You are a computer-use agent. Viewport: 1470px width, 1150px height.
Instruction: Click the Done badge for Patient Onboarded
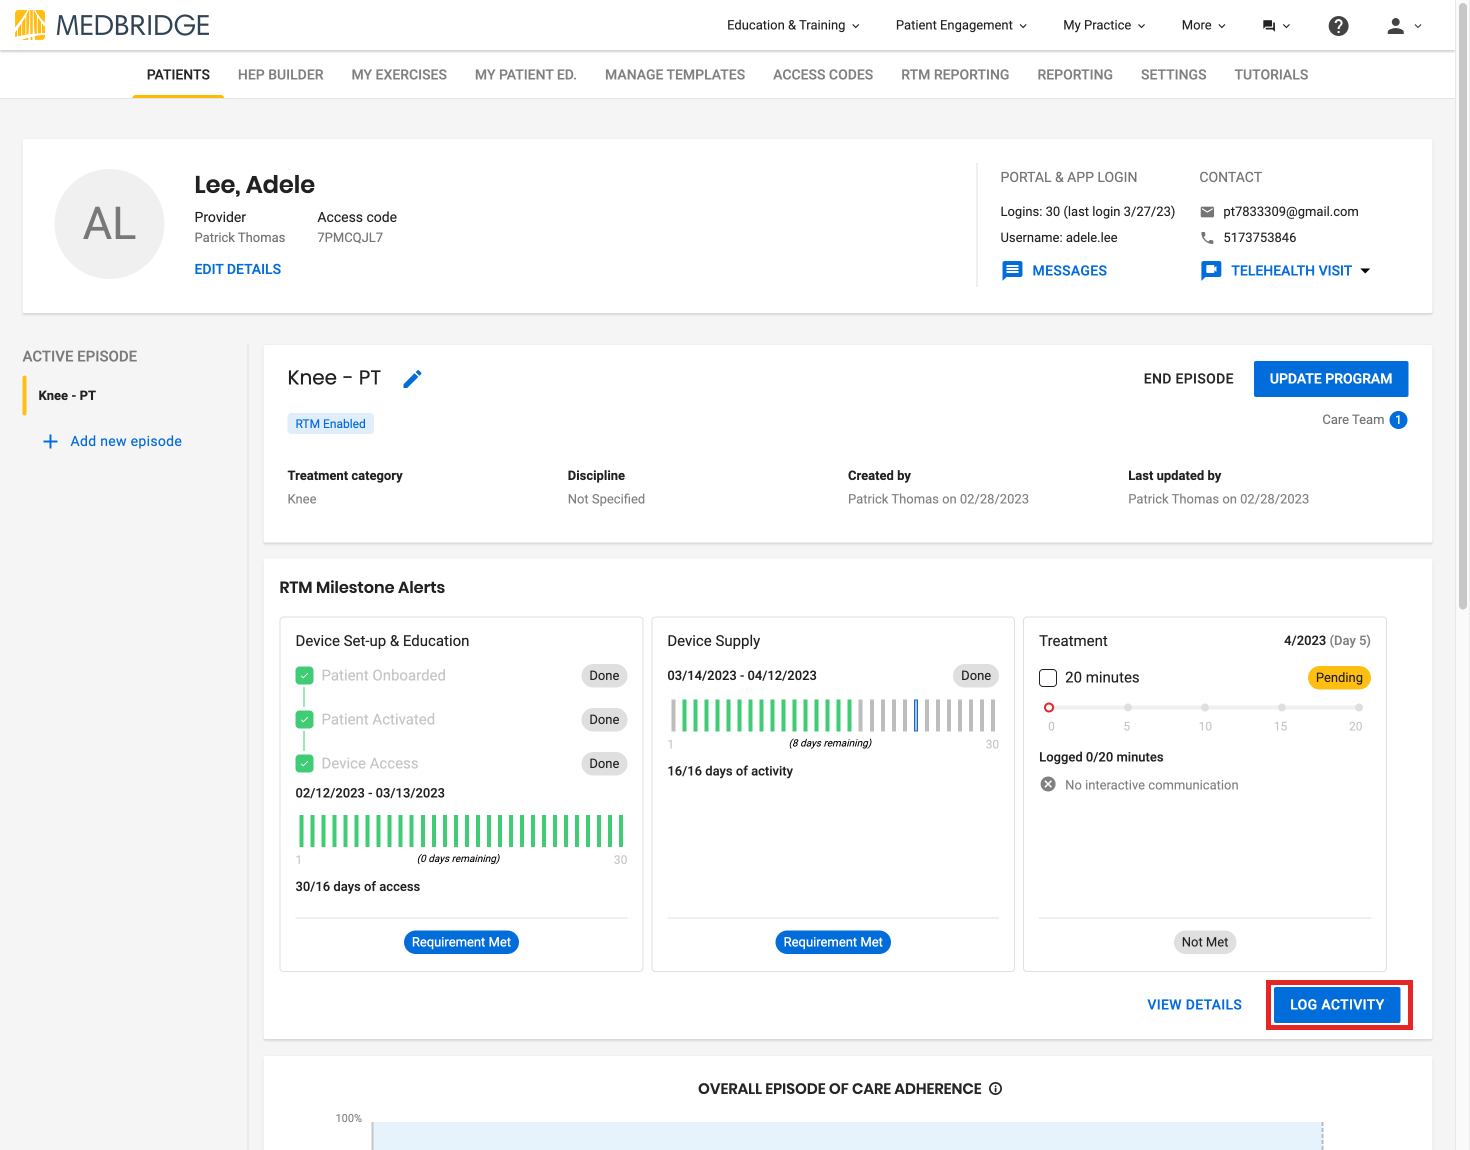coord(604,676)
